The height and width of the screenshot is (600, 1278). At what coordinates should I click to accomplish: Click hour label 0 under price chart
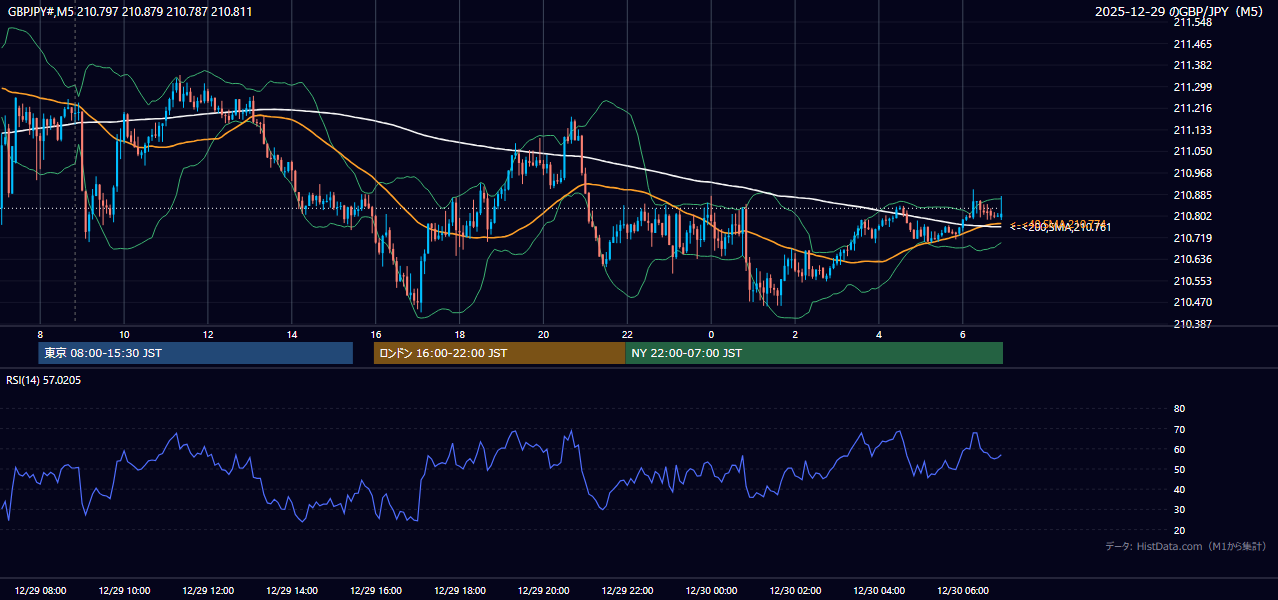point(711,334)
